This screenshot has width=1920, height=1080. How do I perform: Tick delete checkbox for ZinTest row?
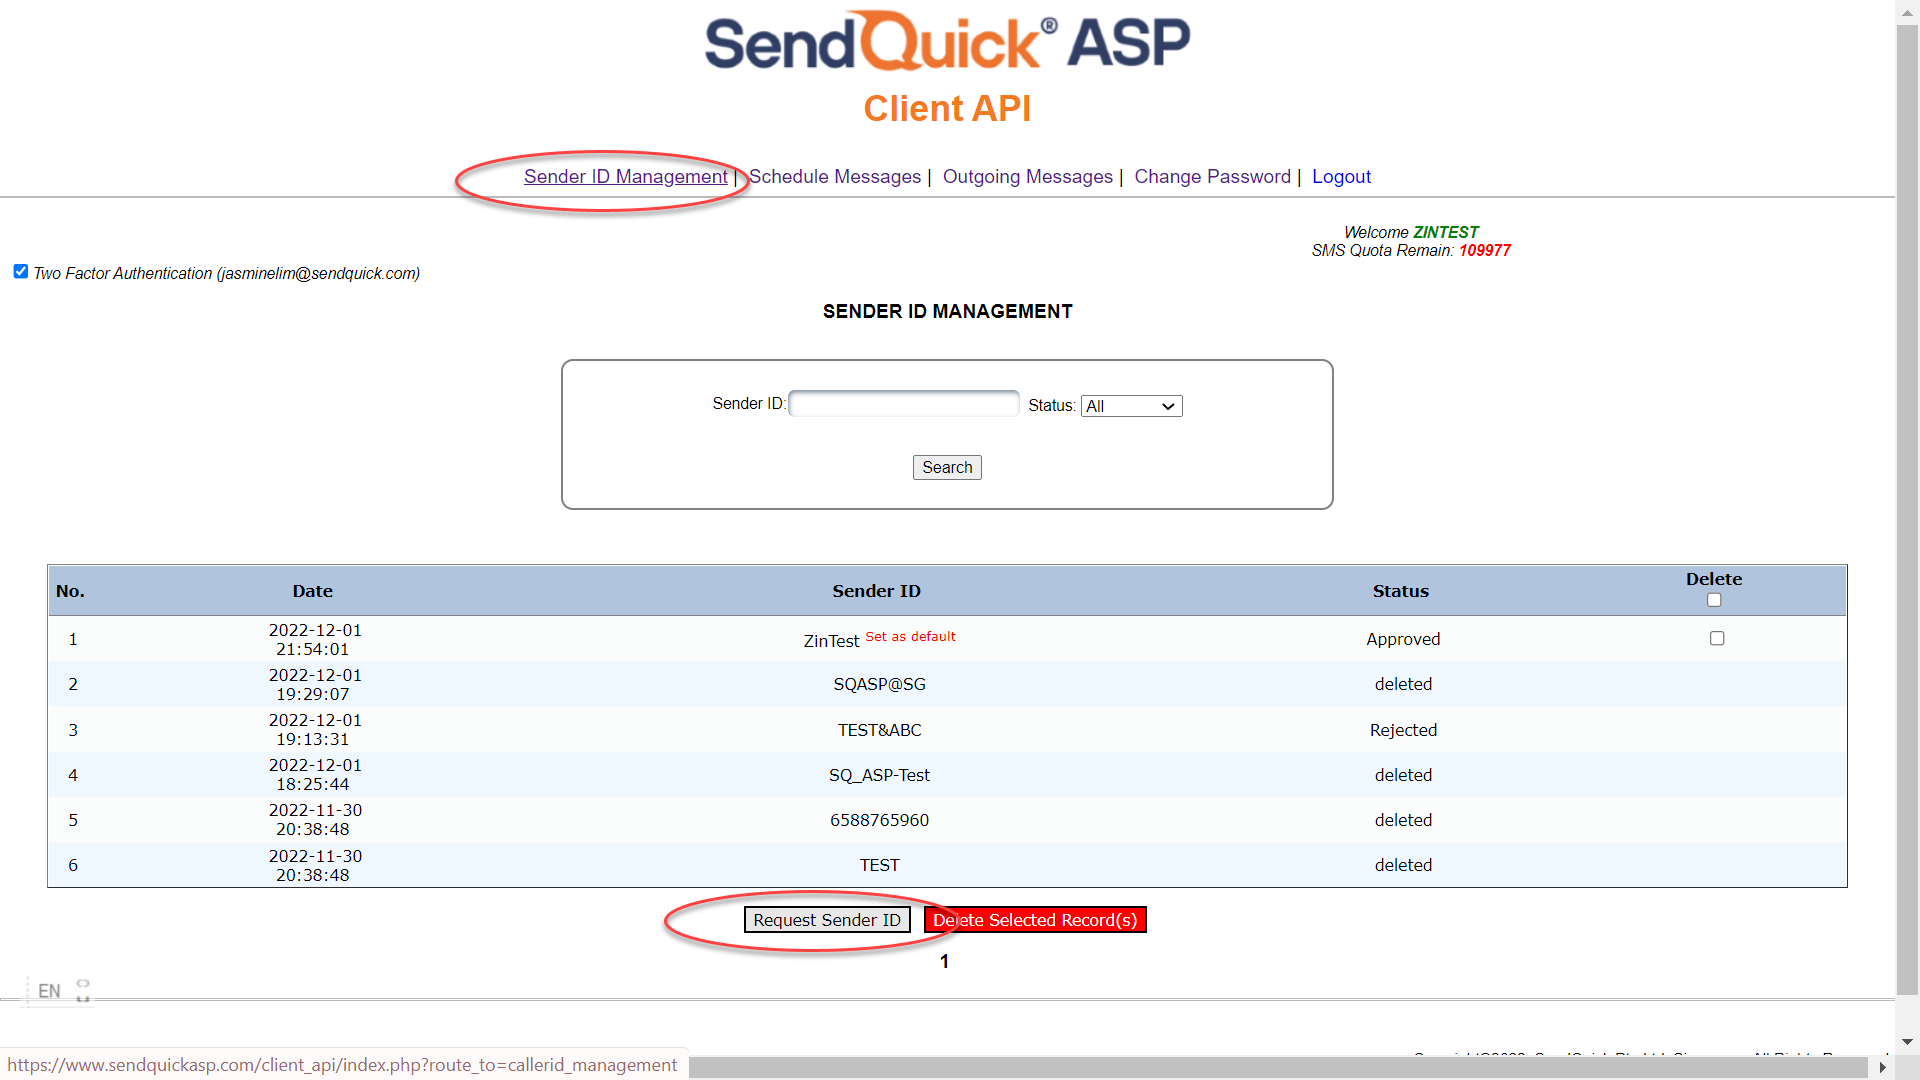click(x=1717, y=638)
